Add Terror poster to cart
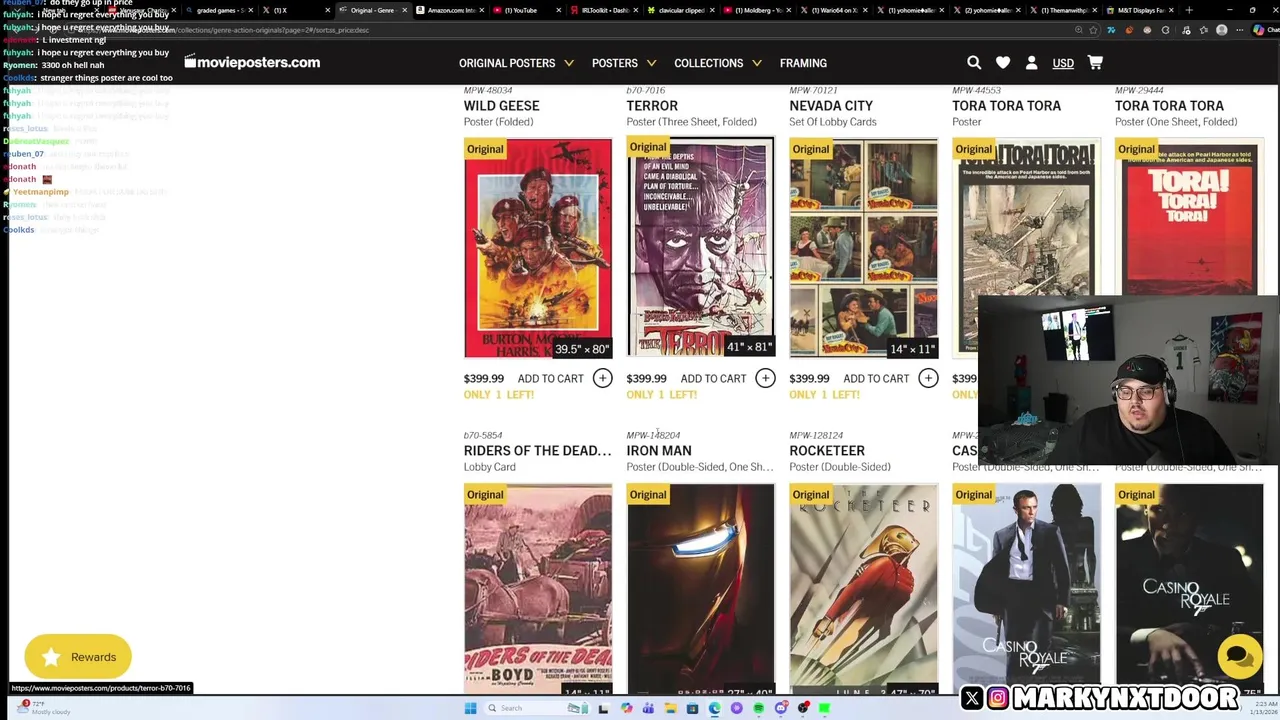 coord(713,378)
